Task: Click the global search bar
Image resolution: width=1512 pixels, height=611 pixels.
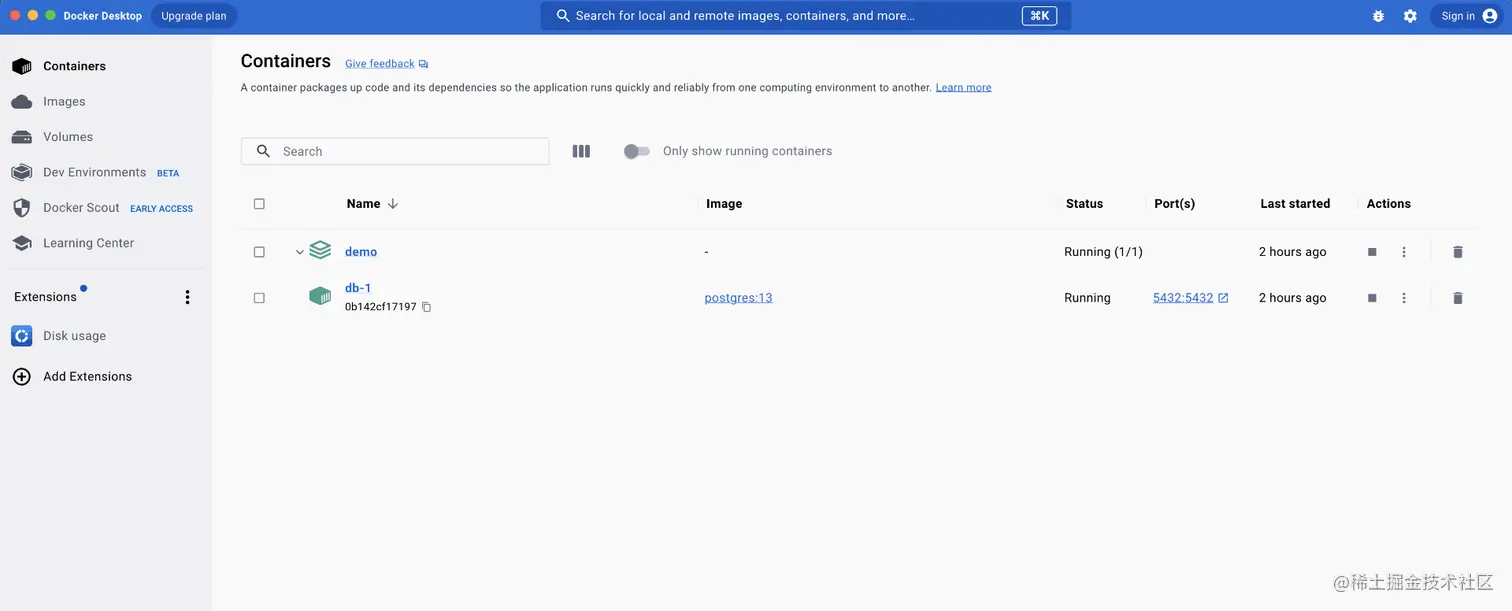Action: (x=805, y=16)
